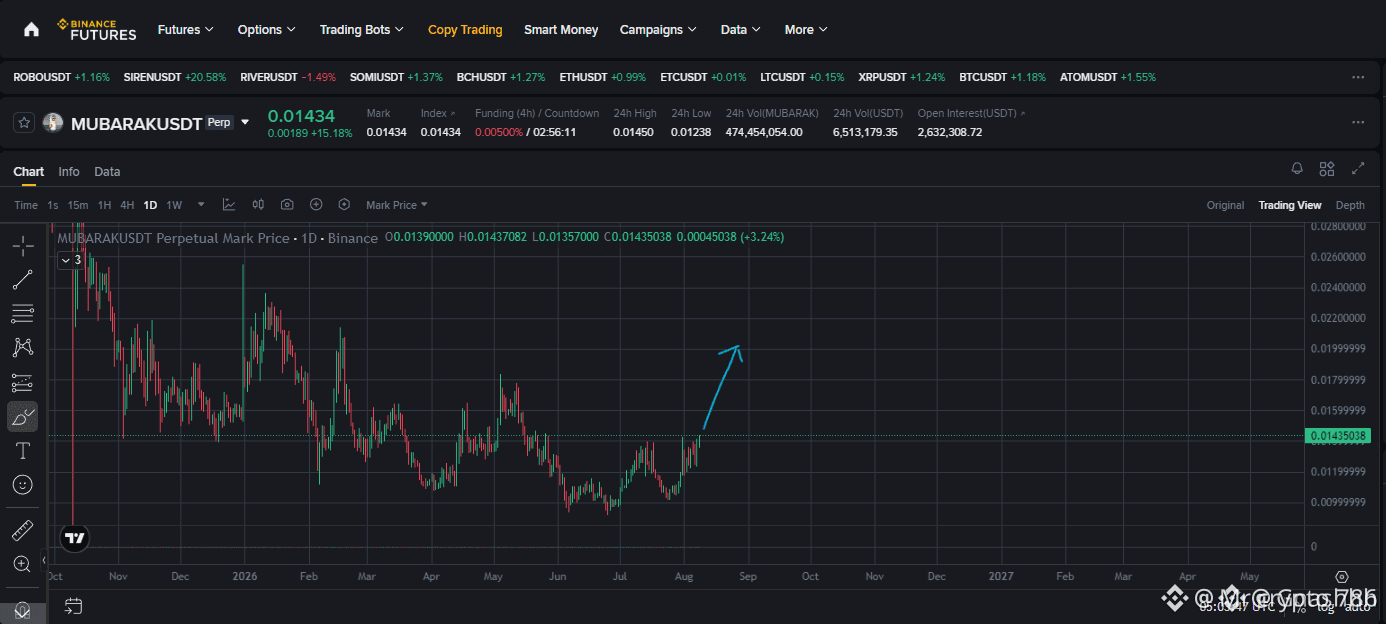The image size is (1386, 624).
Task: Open the Futures dropdown menu
Action: (x=186, y=30)
